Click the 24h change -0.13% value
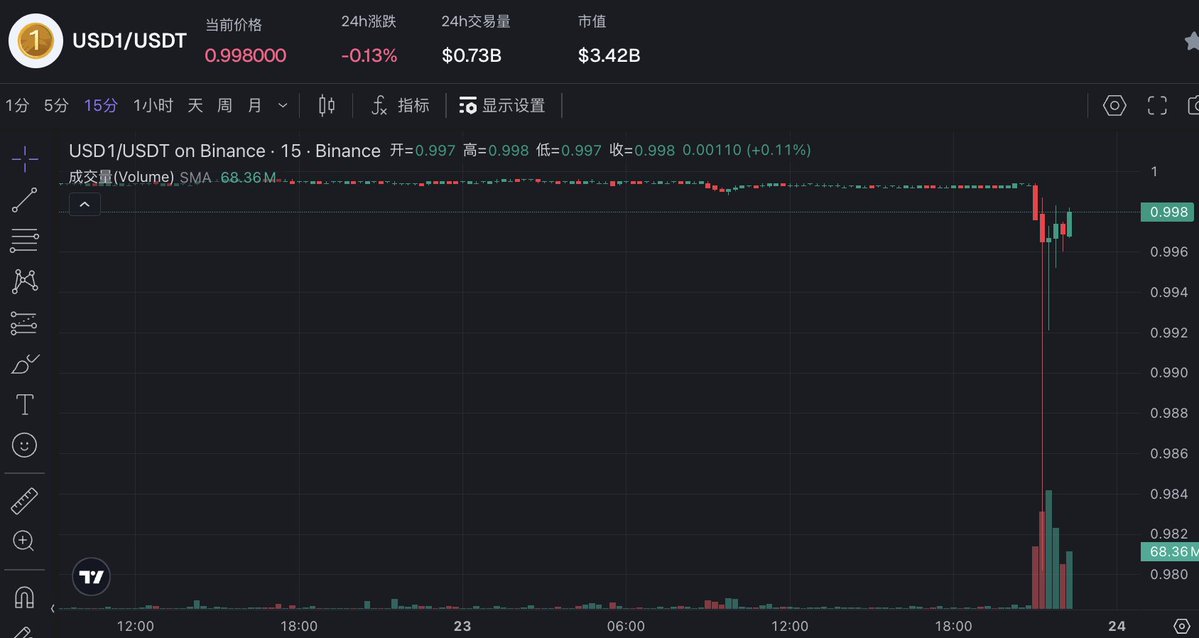Viewport: 1199px width, 638px height. tap(369, 55)
